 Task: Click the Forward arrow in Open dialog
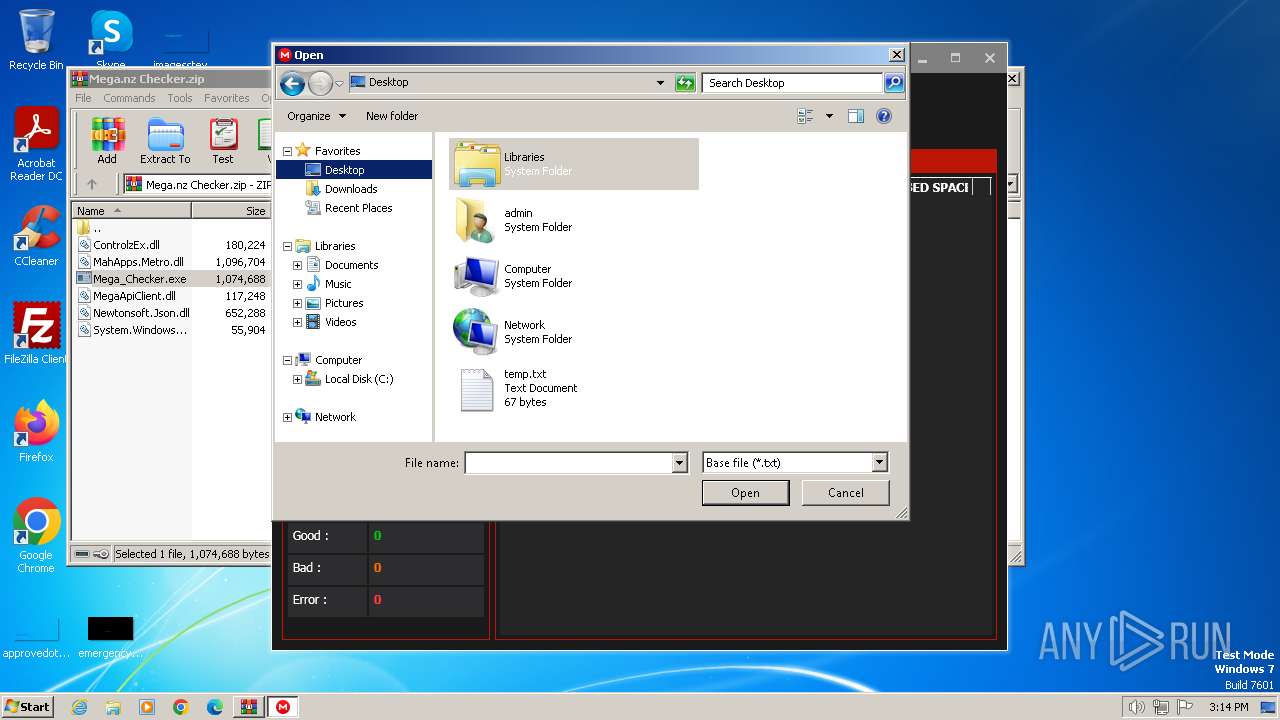320,83
